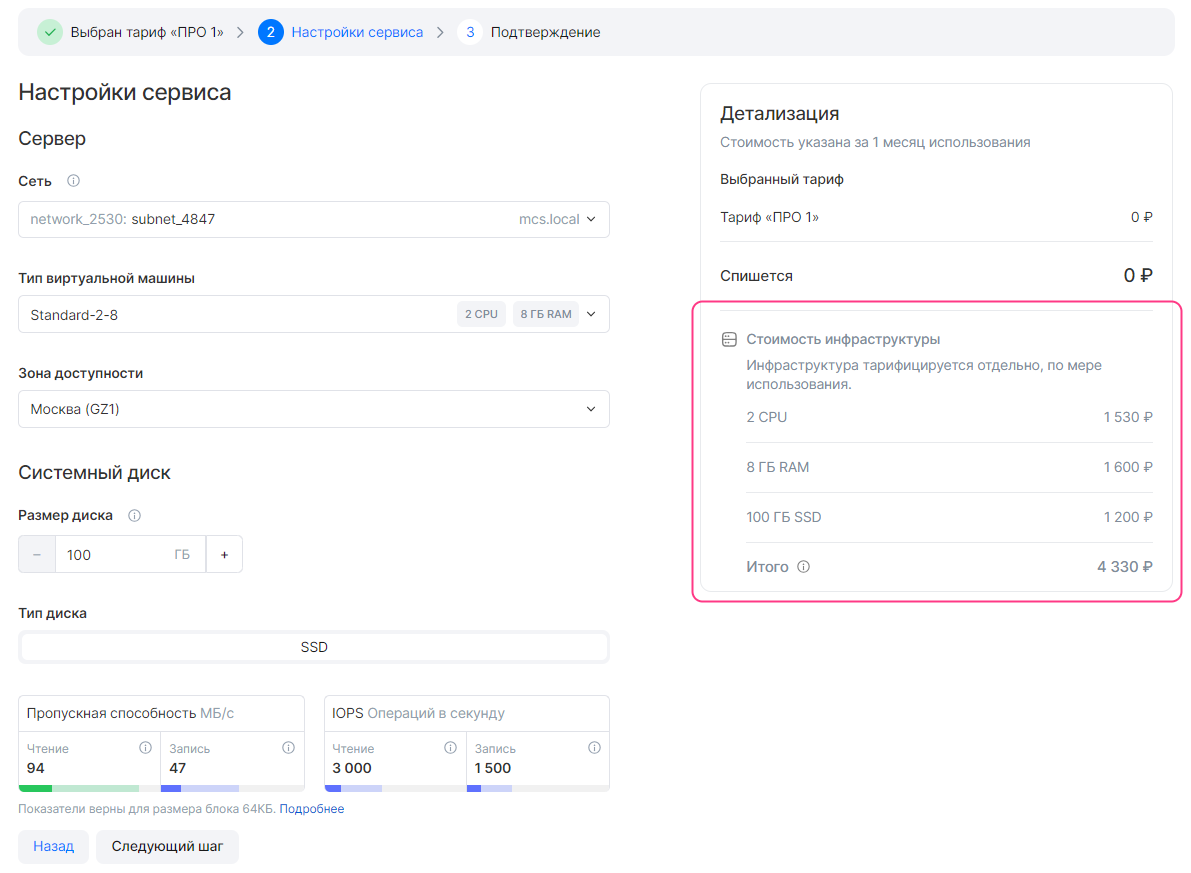This screenshot has height=873, width=1191.
Task: Click info icon for throughput Запись
Action: pos(289,748)
